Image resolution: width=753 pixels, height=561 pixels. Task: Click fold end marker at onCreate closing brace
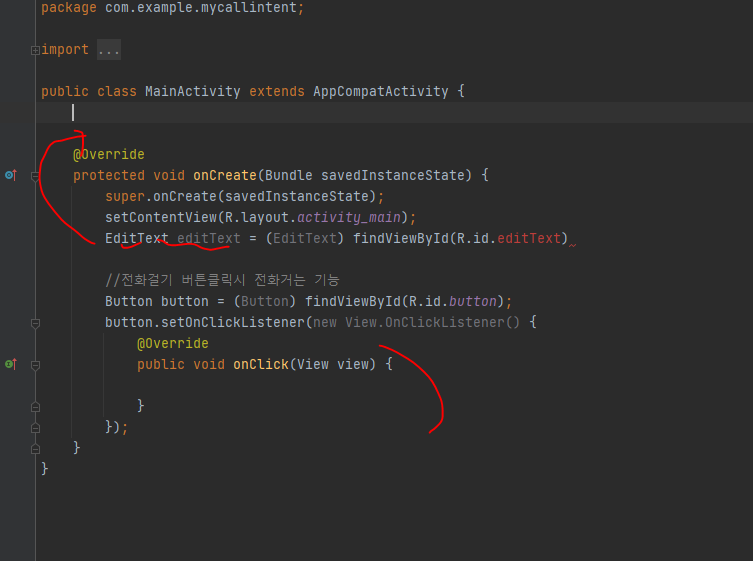35,449
